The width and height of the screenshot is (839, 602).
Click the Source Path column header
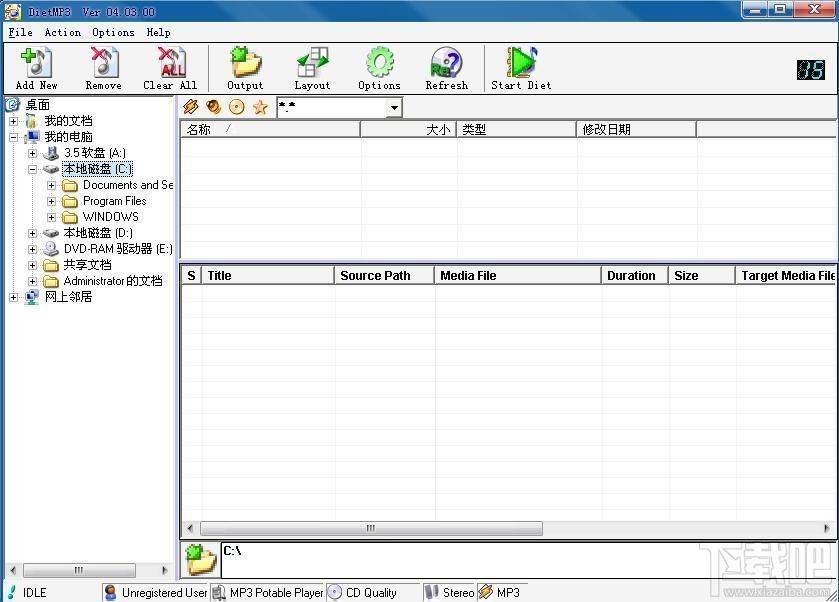(385, 276)
